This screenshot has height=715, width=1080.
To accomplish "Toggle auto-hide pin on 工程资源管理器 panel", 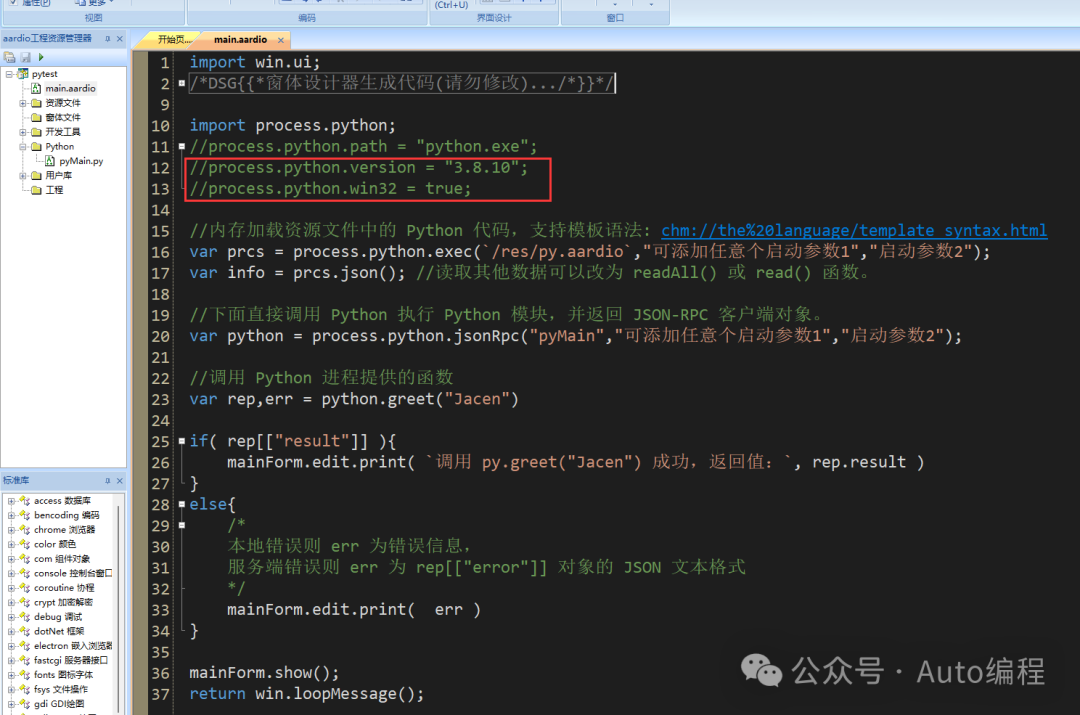I will (108, 38).
